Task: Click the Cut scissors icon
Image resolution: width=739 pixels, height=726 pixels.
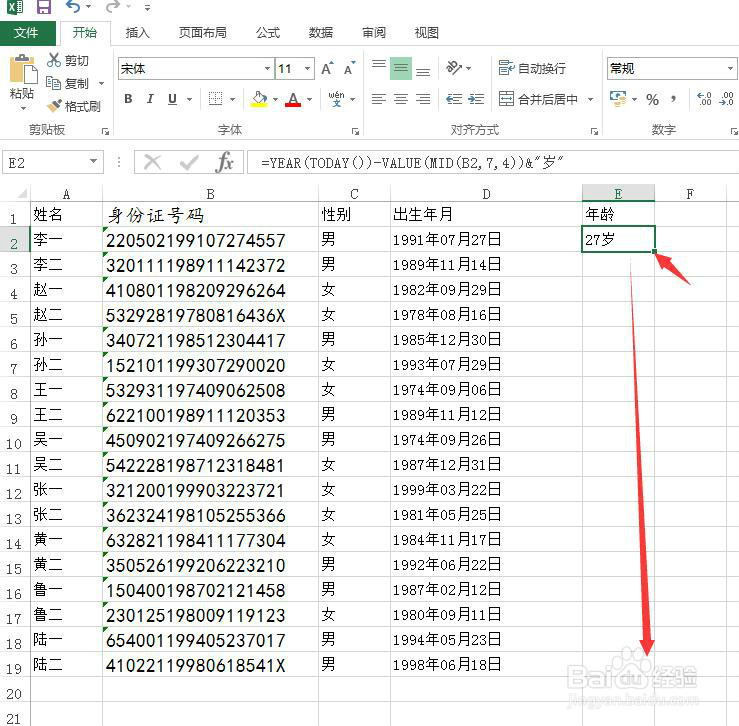Action: click(x=54, y=60)
